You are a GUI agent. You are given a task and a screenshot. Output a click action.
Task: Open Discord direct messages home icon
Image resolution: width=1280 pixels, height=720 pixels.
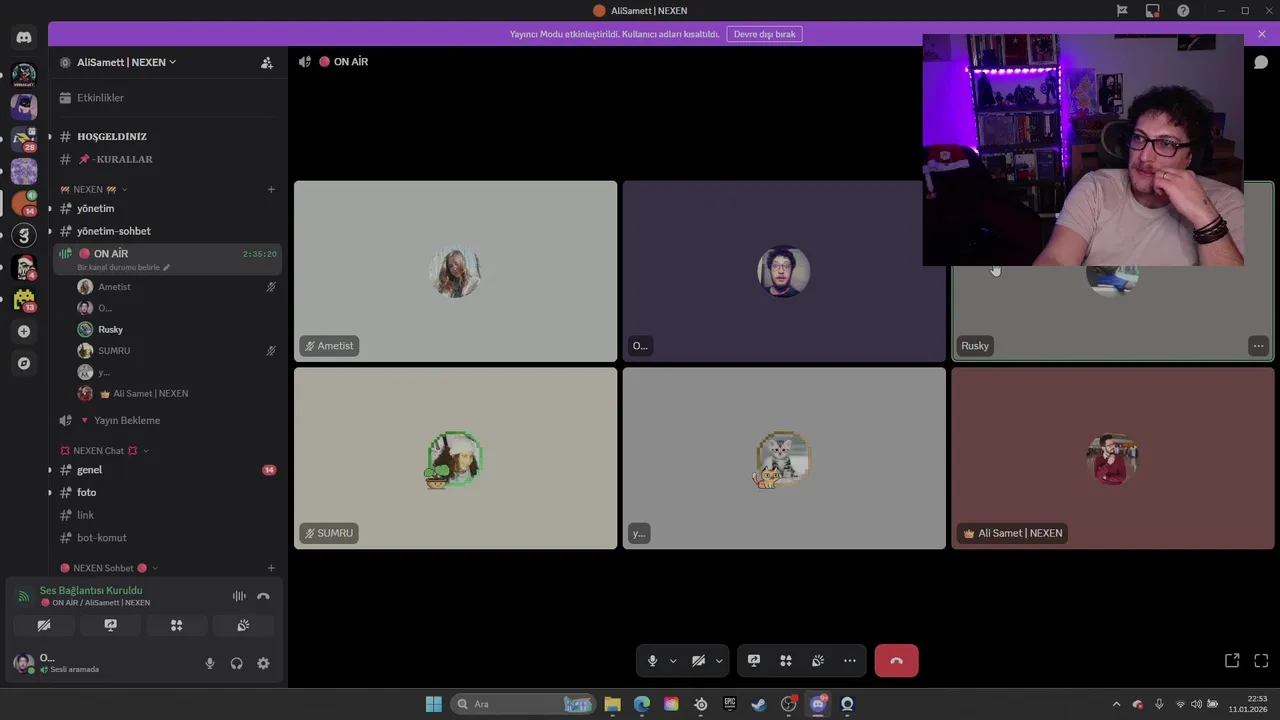pyautogui.click(x=24, y=37)
